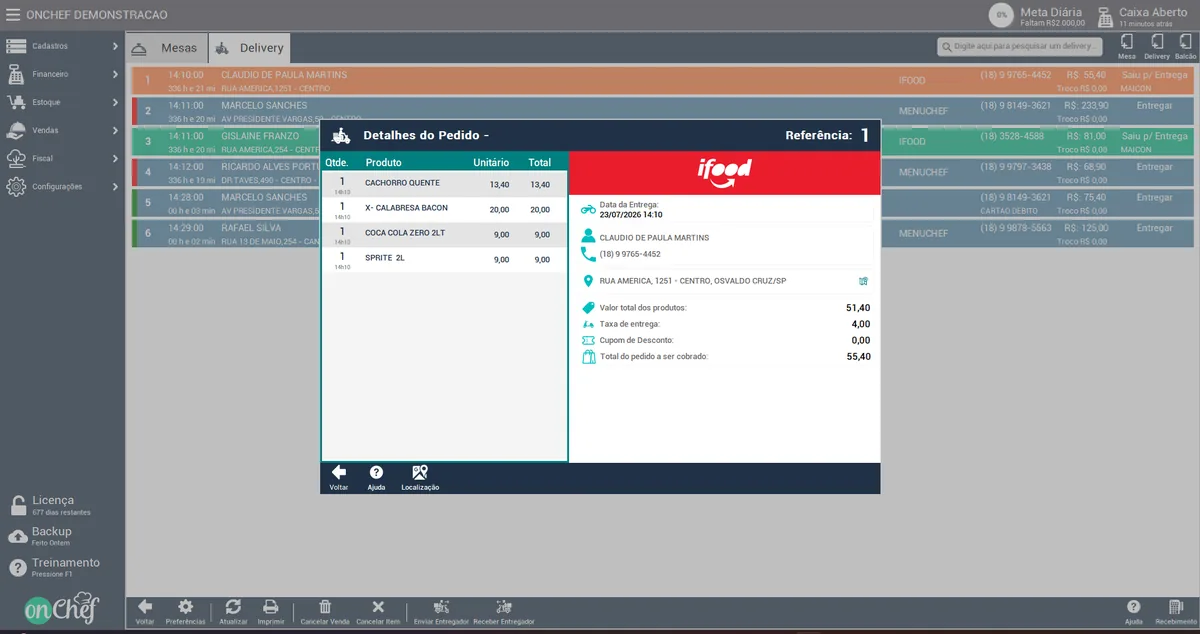Open Ajuda in the bottom-right toolbar

coord(1133,612)
